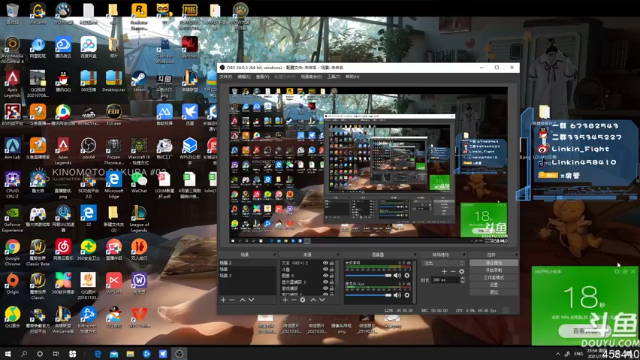The width and height of the screenshot is (640, 360).
Task: Add a scene transition with the plus icon
Action: pyautogui.click(x=444, y=271)
